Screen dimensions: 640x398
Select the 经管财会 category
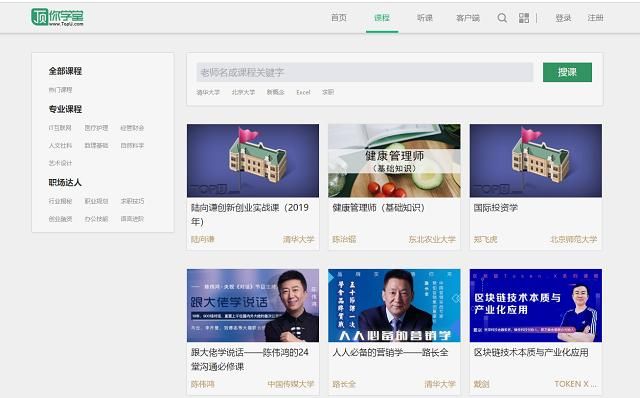[132, 128]
